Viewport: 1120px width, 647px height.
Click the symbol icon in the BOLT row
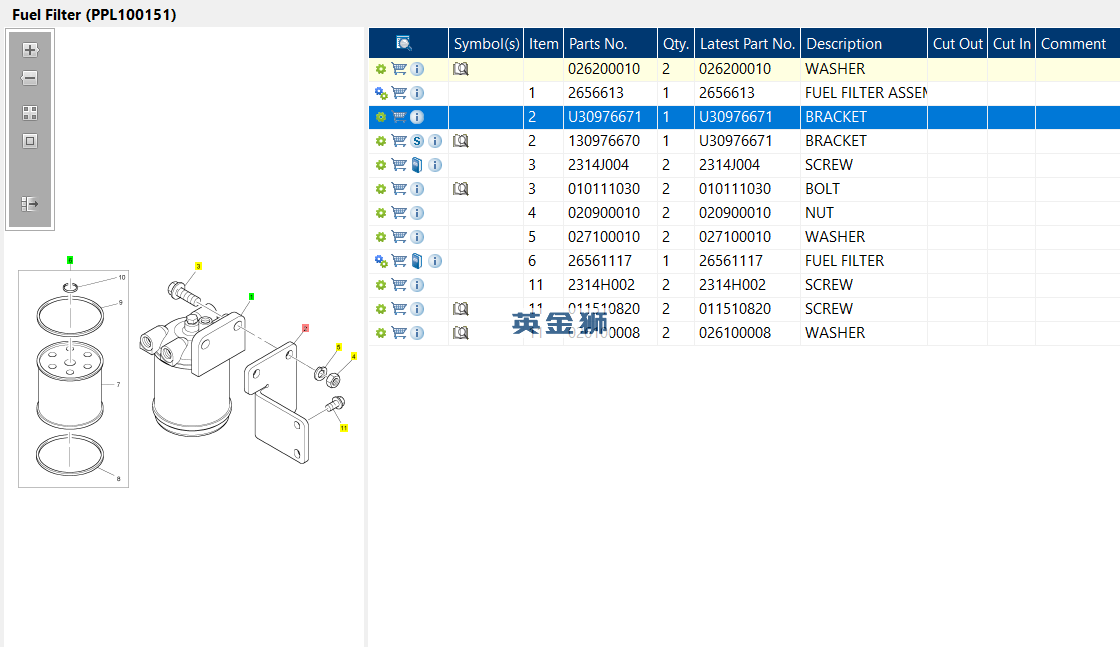click(461, 189)
